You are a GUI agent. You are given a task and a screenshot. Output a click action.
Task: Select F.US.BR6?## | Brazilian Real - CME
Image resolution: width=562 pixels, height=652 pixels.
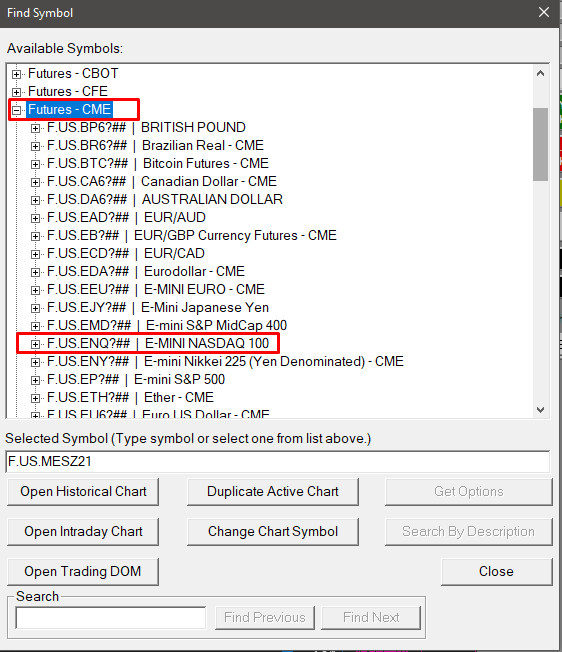tap(155, 145)
